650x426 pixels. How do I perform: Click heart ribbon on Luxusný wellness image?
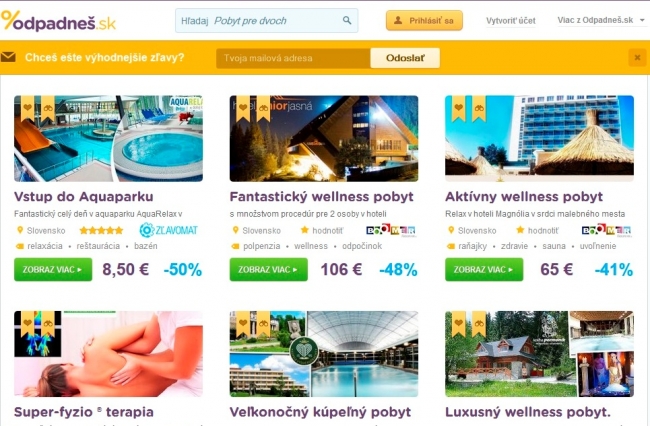pyautogui.click(x=458, y=324)
